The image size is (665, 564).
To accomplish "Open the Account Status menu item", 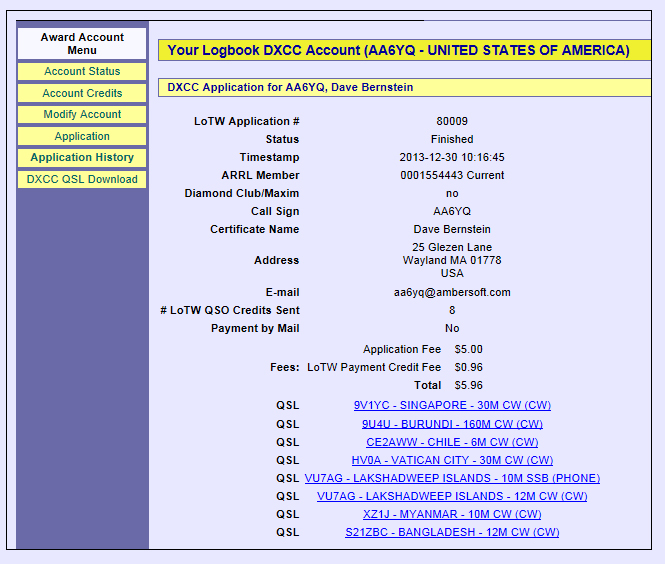I will point(82,72).
